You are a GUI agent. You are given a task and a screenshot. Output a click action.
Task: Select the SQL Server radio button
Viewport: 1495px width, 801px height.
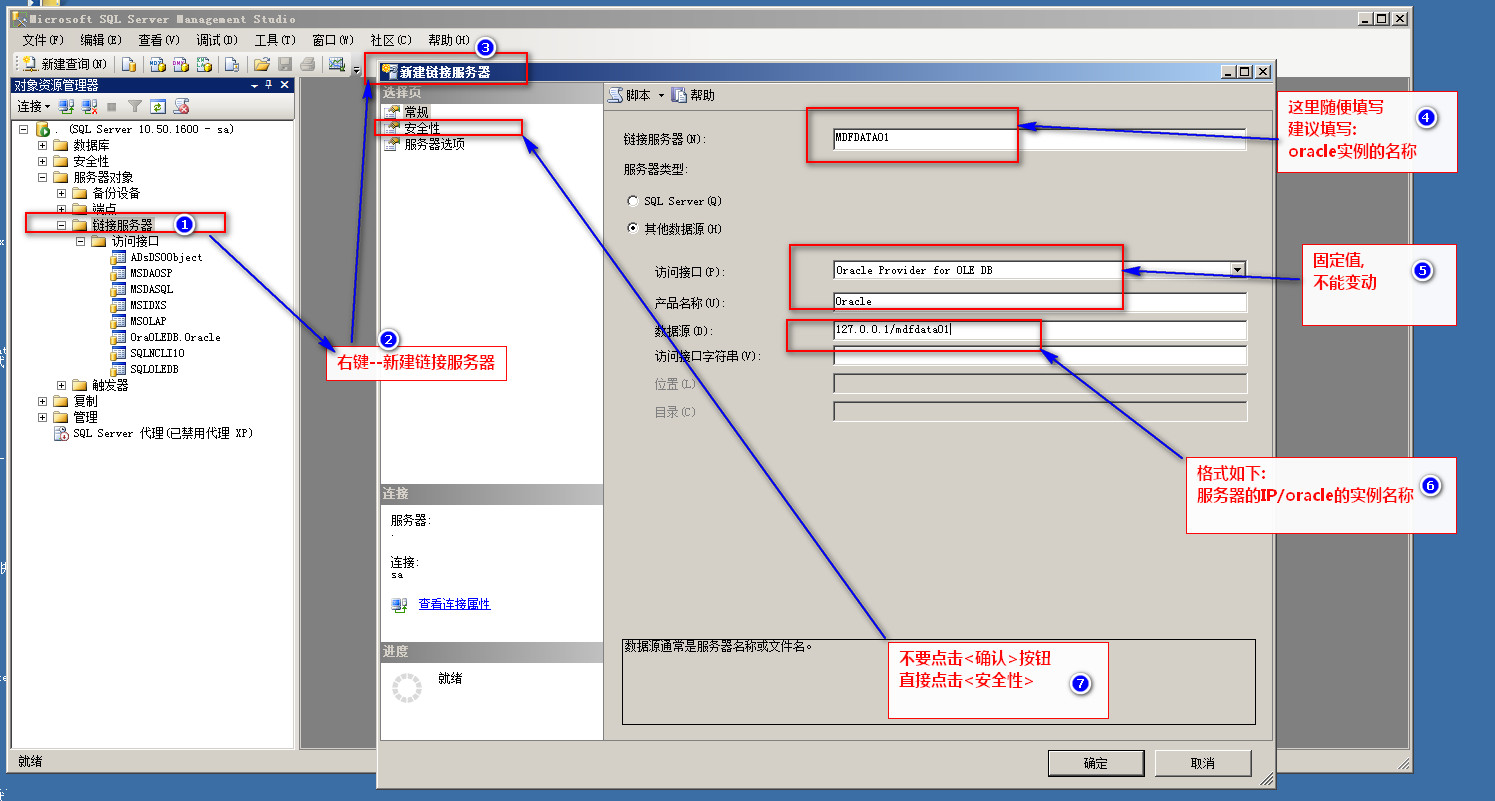(x=632, y=201)
